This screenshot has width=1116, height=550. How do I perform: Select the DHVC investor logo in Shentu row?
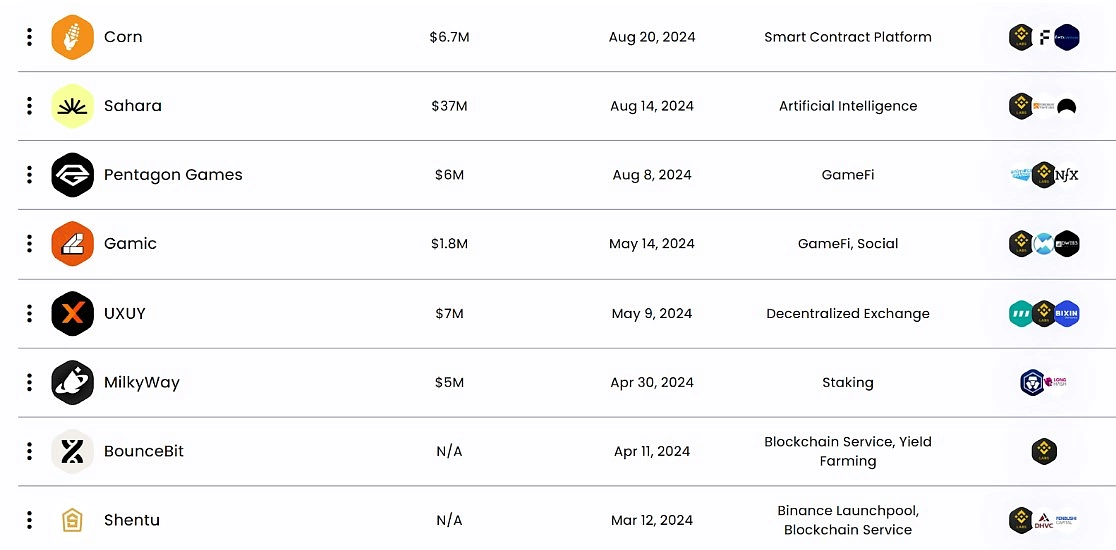(1043, 522)
